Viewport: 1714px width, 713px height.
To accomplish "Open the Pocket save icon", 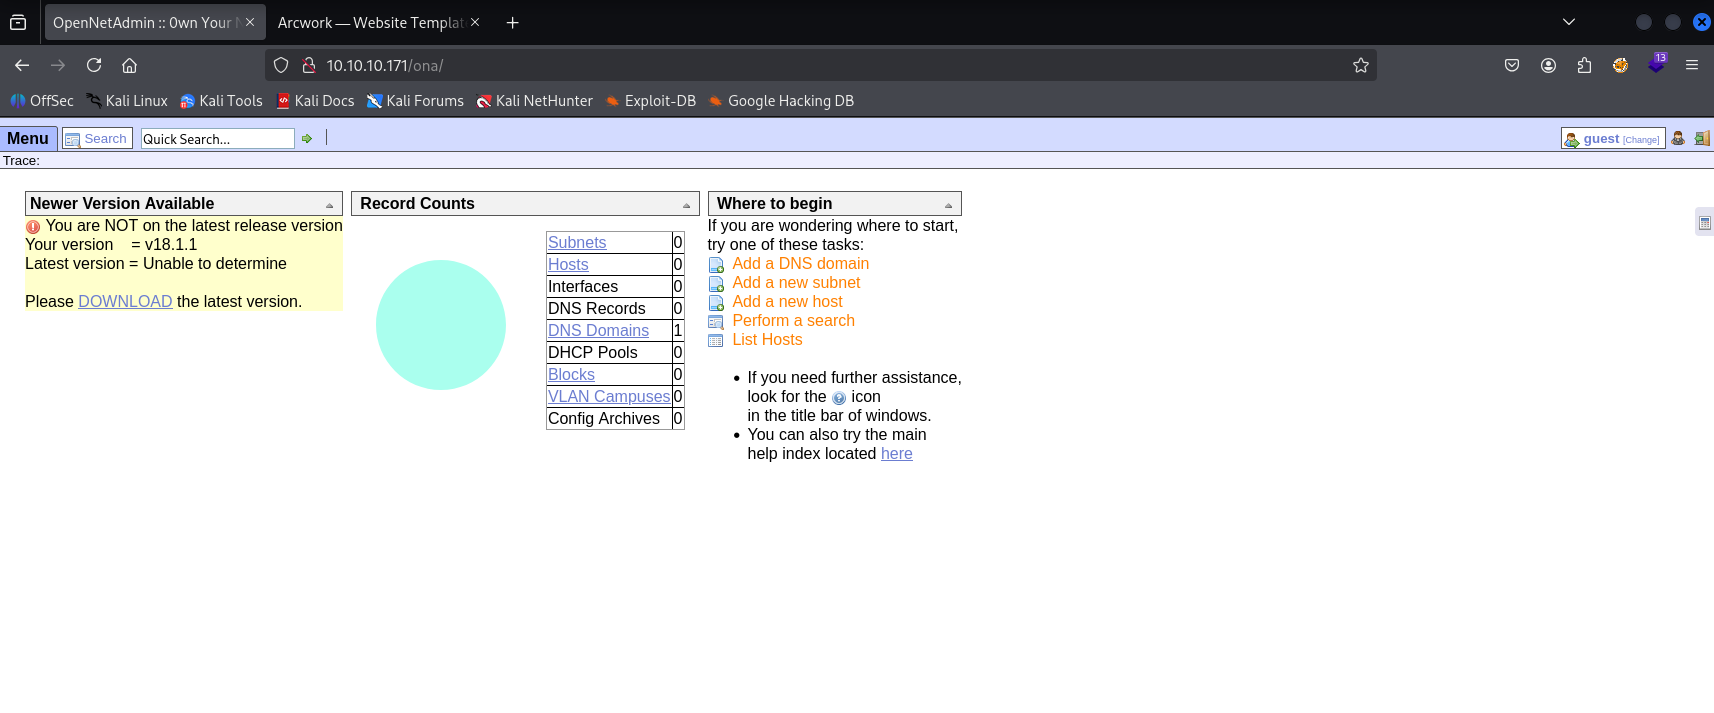I will click(x=1512, y=65).
